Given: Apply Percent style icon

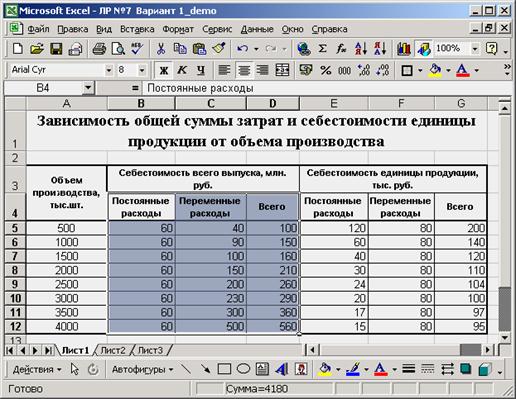Looking at the screenshot, I should pos(325,70).
